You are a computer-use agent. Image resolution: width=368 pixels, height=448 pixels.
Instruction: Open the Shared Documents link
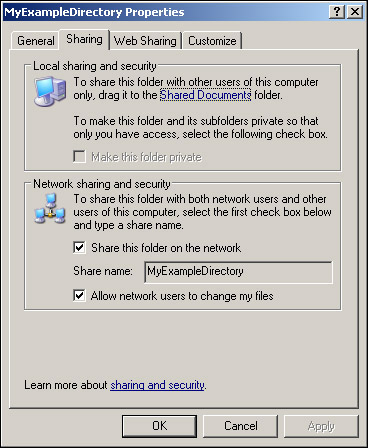205,95
